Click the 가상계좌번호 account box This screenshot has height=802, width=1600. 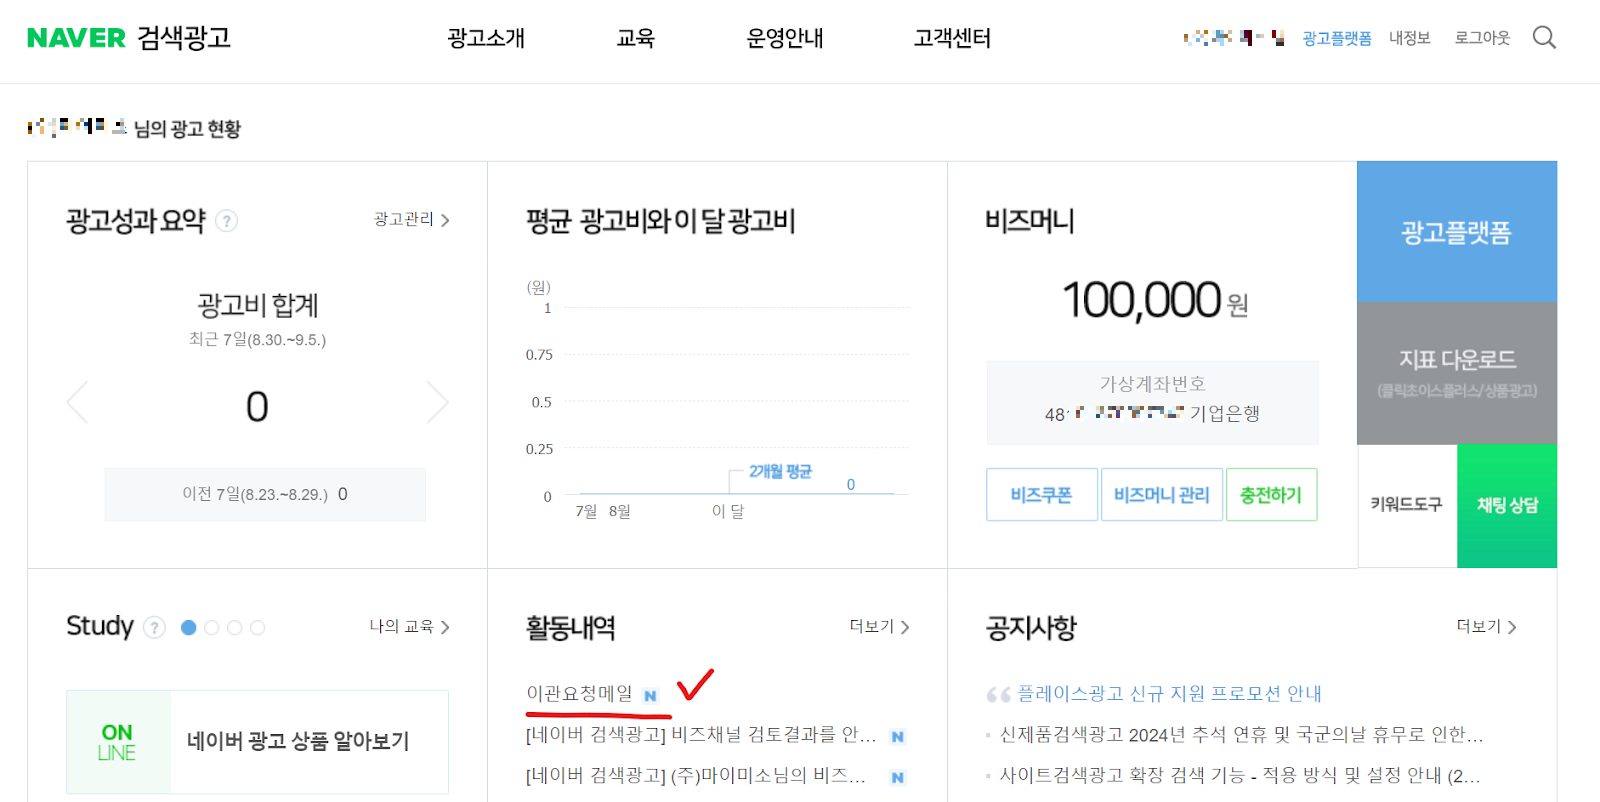1152,402
